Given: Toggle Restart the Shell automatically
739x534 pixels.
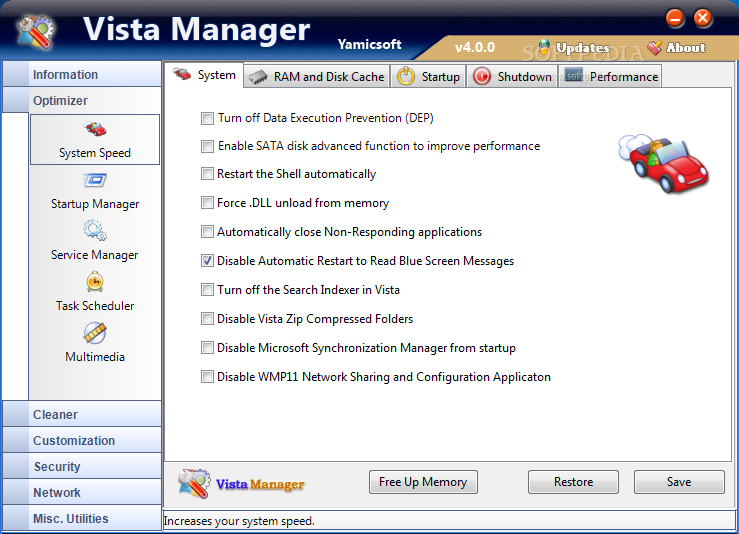Looking at the screenshot, I should coord(207,174).
